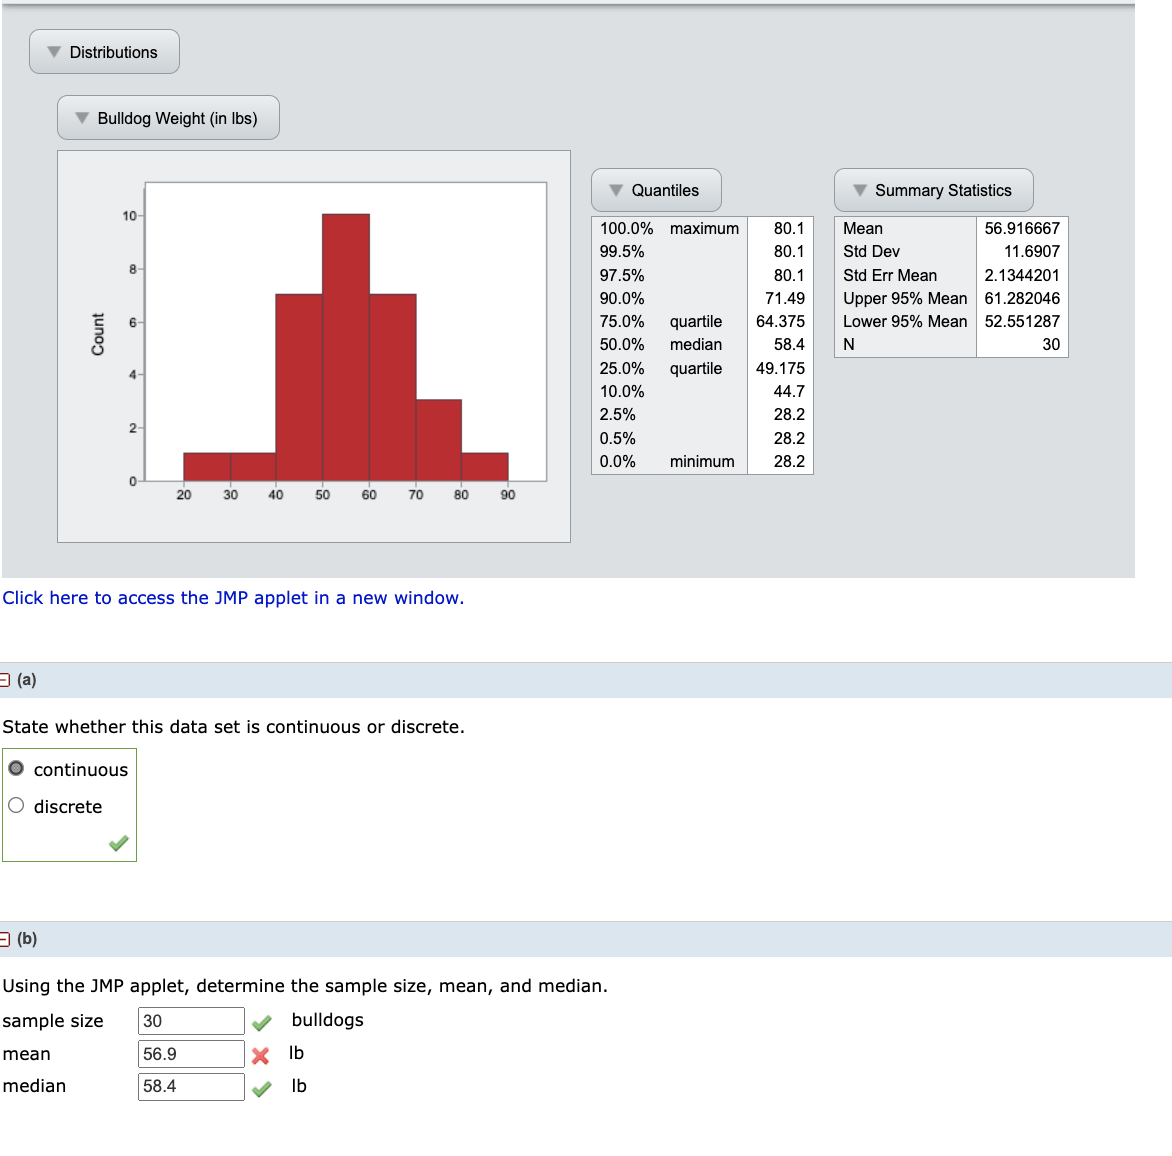This screenshot has width=1172, height=1156.
Task: Collapse section (a) using the minus icon
Action: tap(6, 680)
